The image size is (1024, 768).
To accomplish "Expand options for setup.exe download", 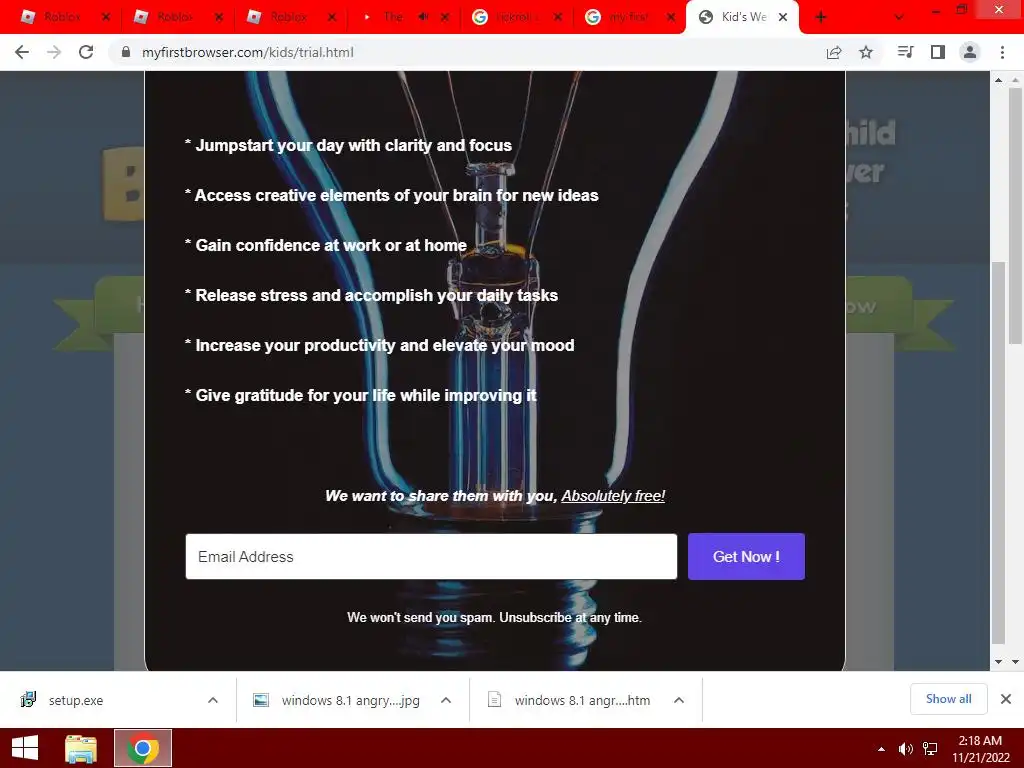I will pos(213,700).
